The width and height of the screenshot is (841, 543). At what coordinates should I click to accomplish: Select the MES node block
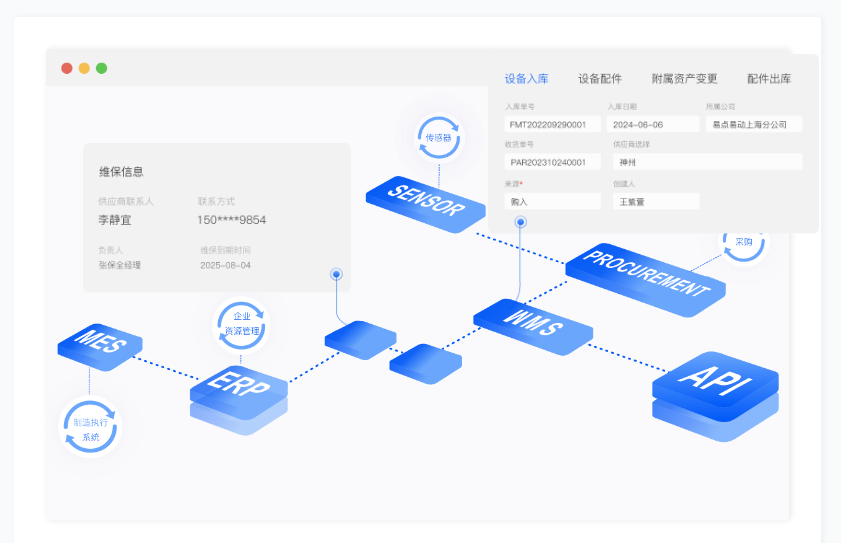(x=100, y=345)
